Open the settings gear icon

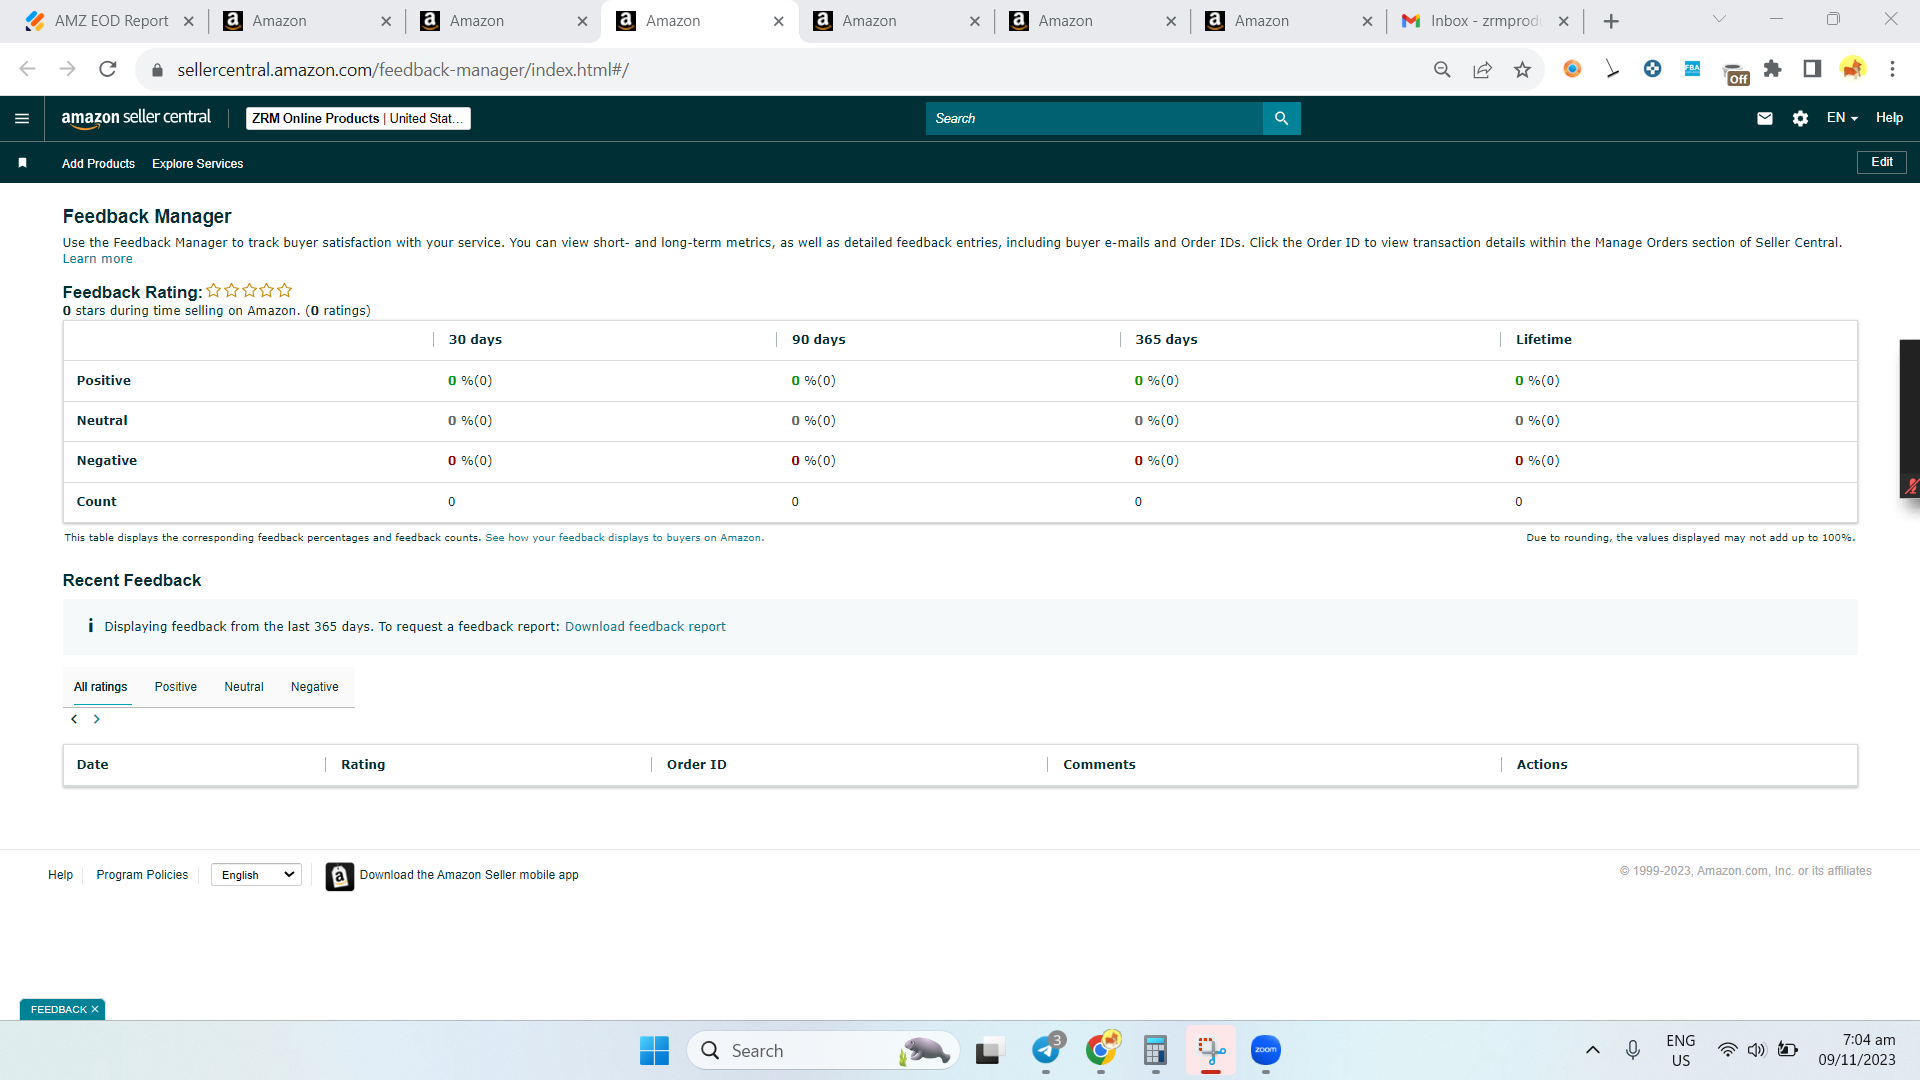[x=1800, y=118]
